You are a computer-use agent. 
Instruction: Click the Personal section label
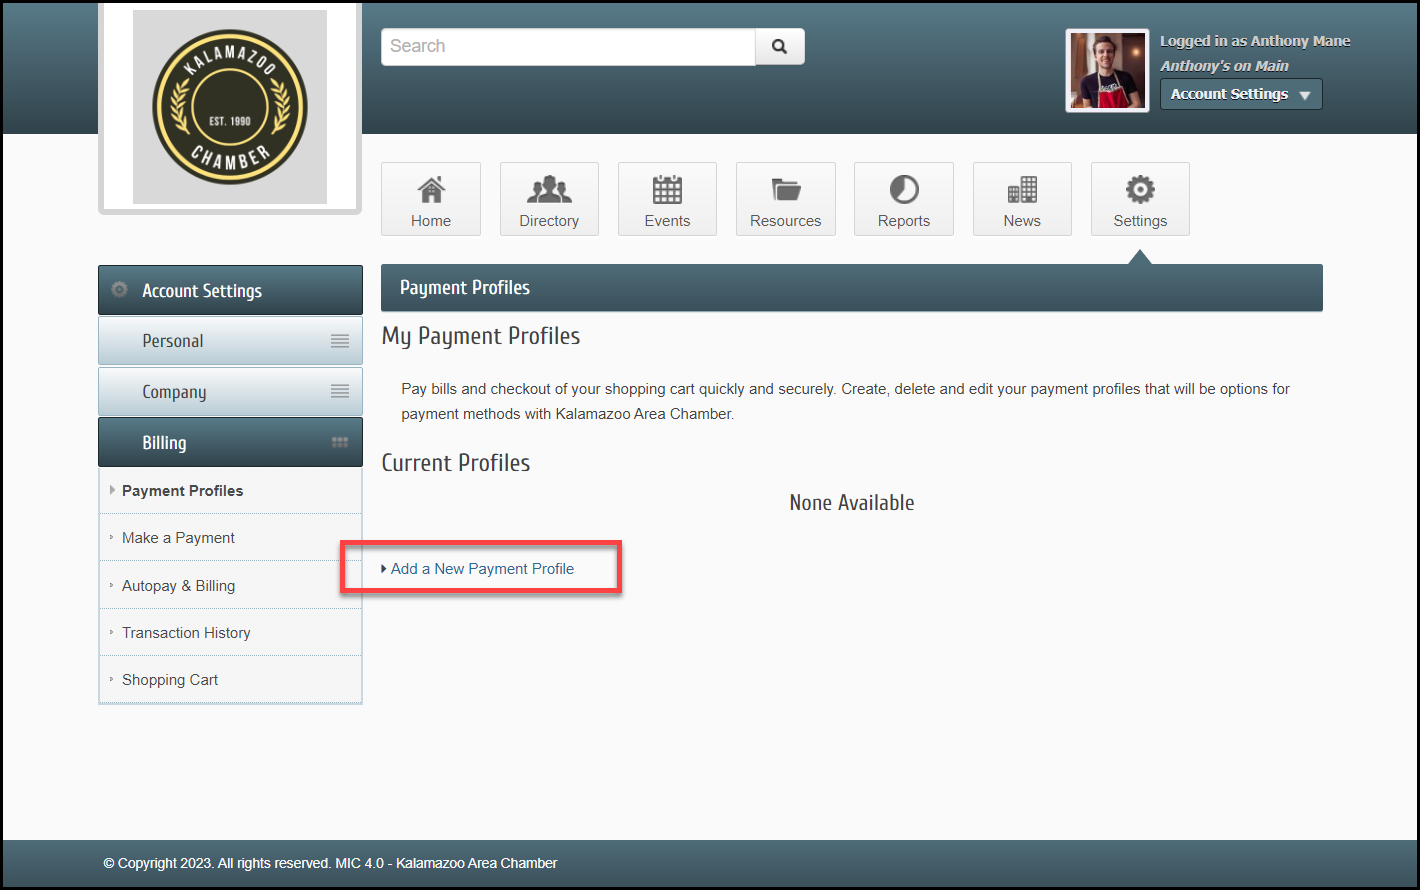[x=172, y=341]
